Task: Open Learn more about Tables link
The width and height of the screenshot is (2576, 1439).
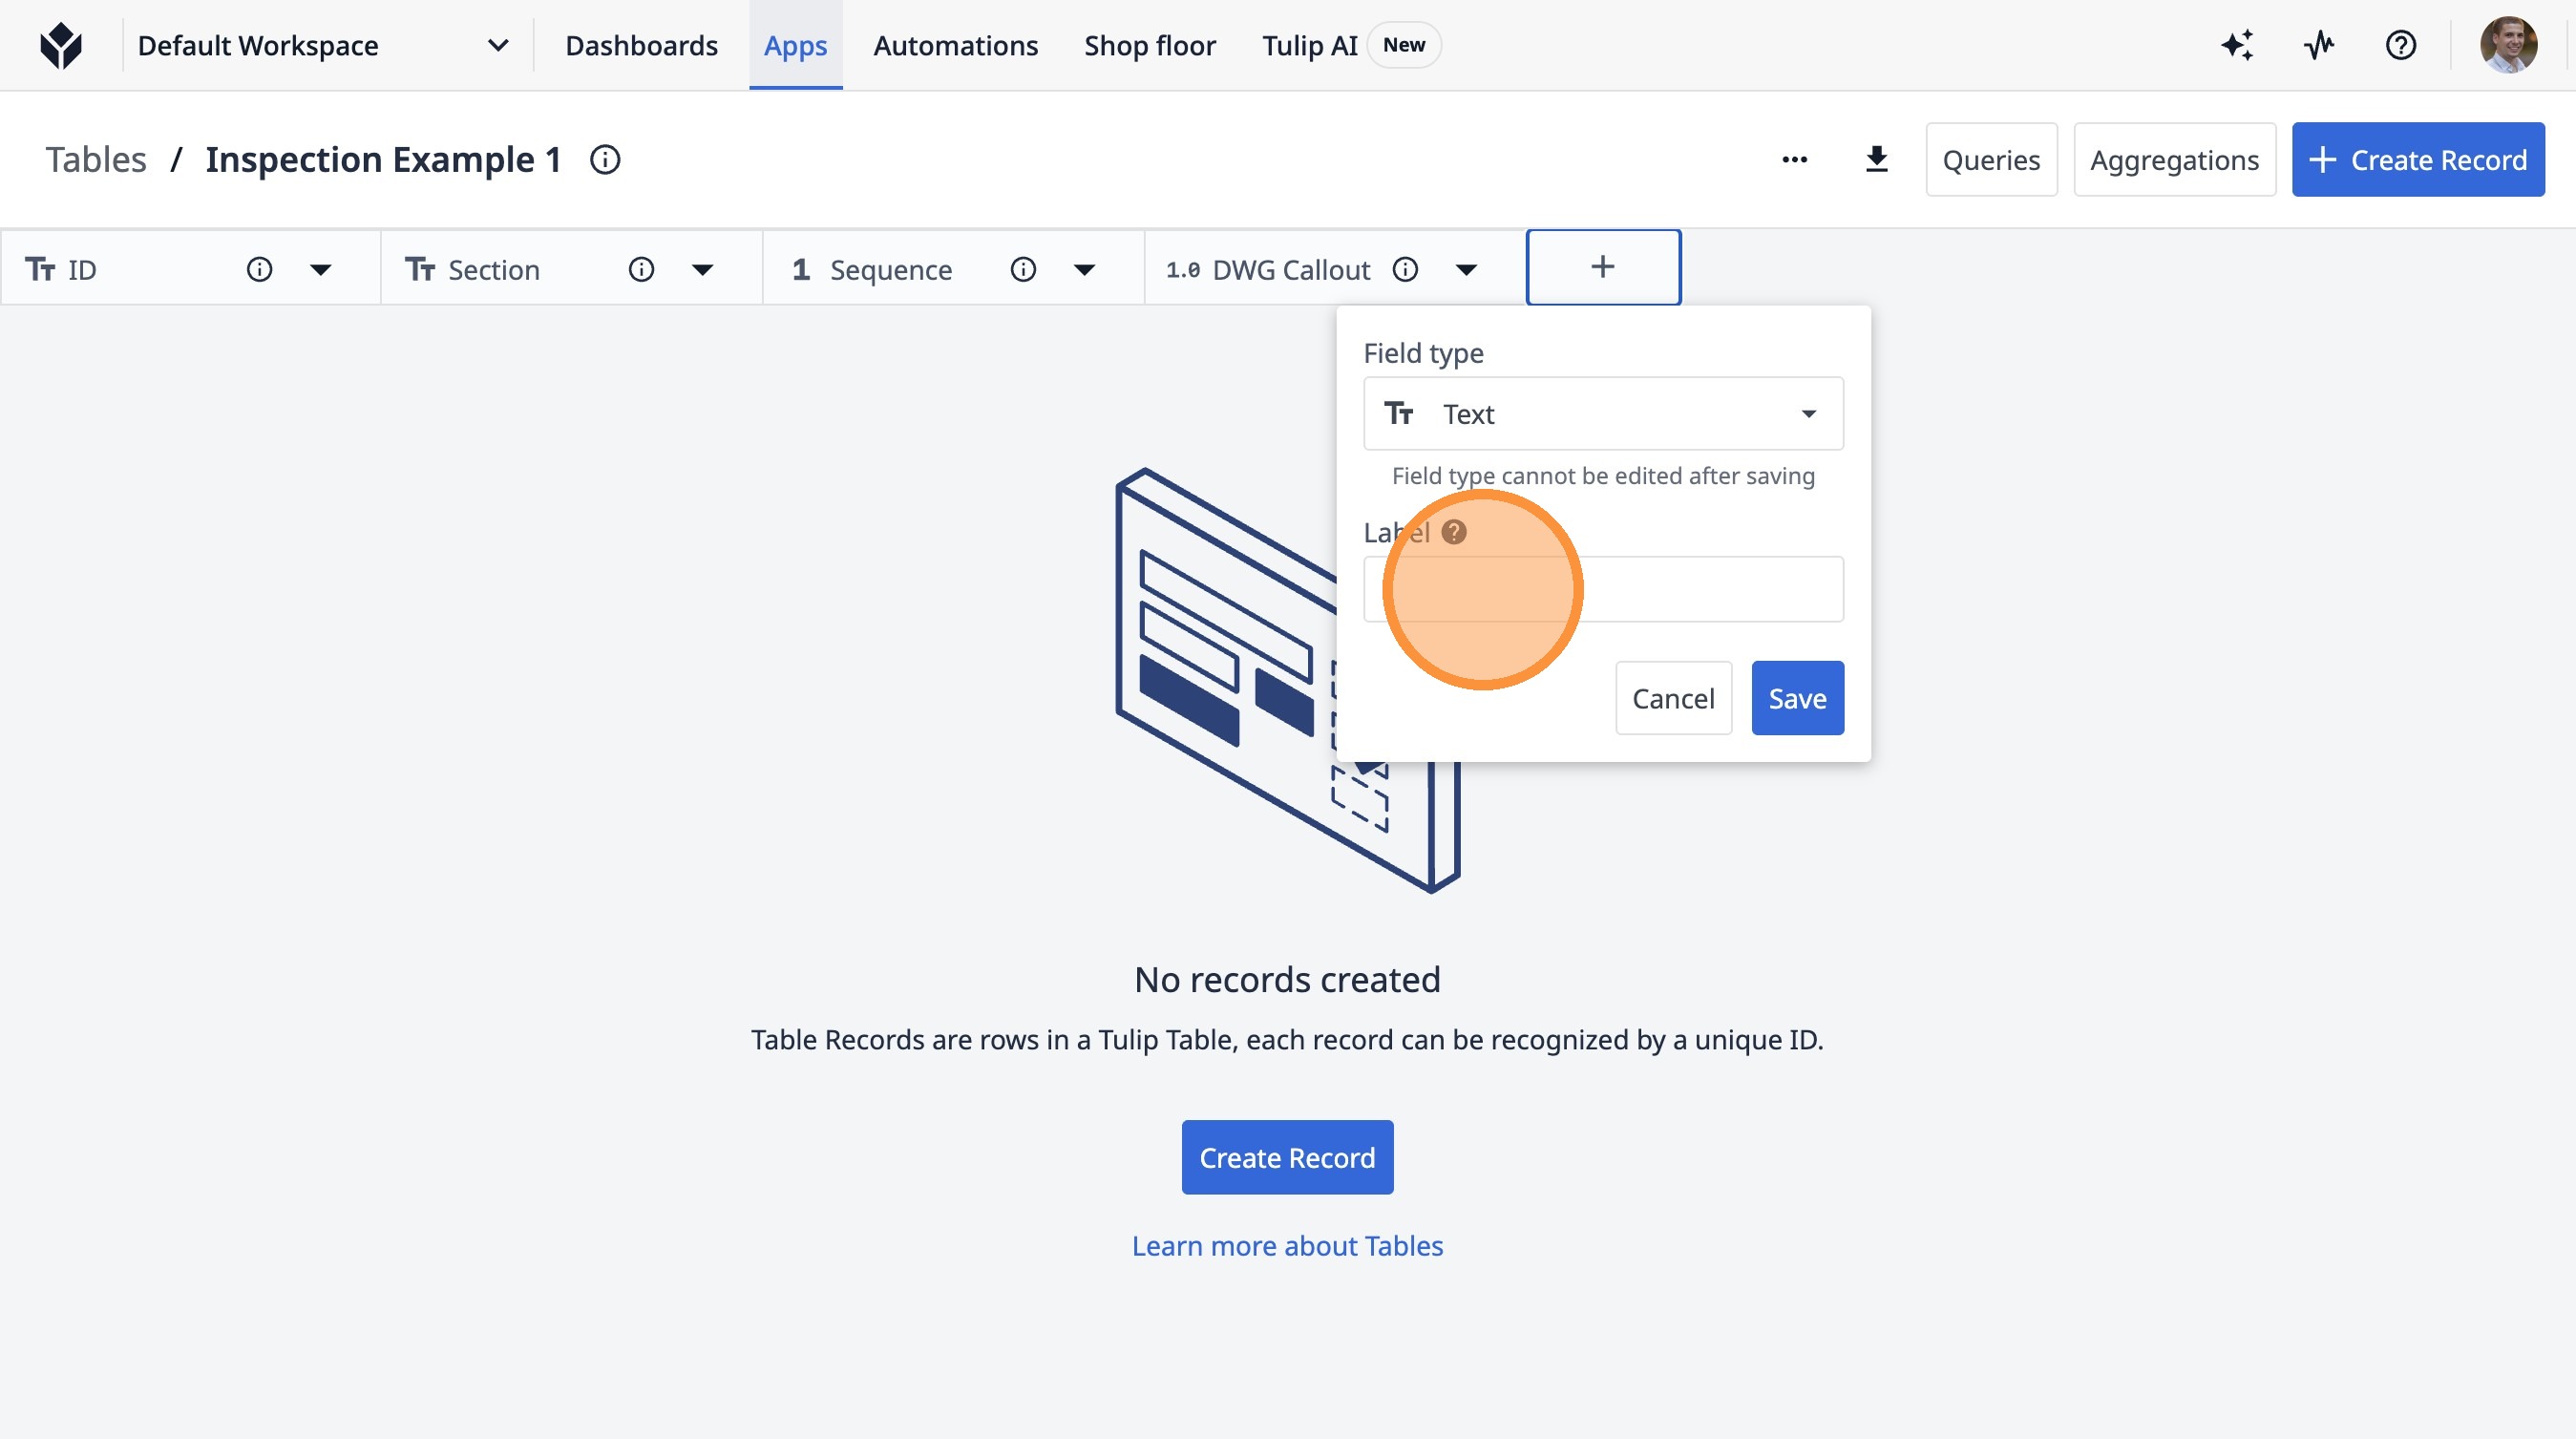Action: pyautogui.click(x=1287, y=1245)
